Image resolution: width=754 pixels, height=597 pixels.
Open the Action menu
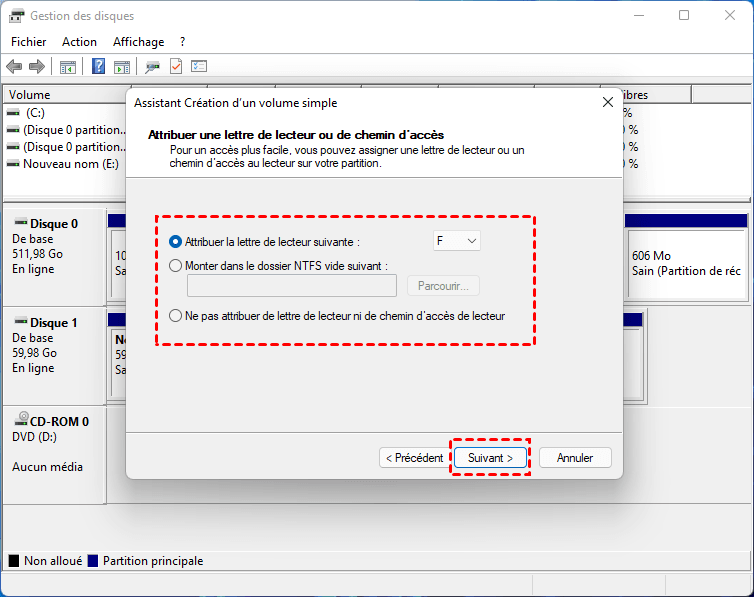(79, 42)
